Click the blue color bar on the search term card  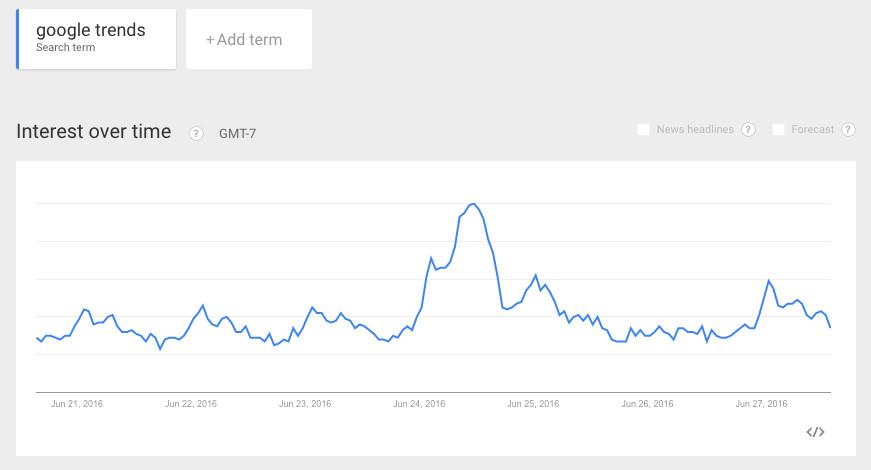(18, 39)
